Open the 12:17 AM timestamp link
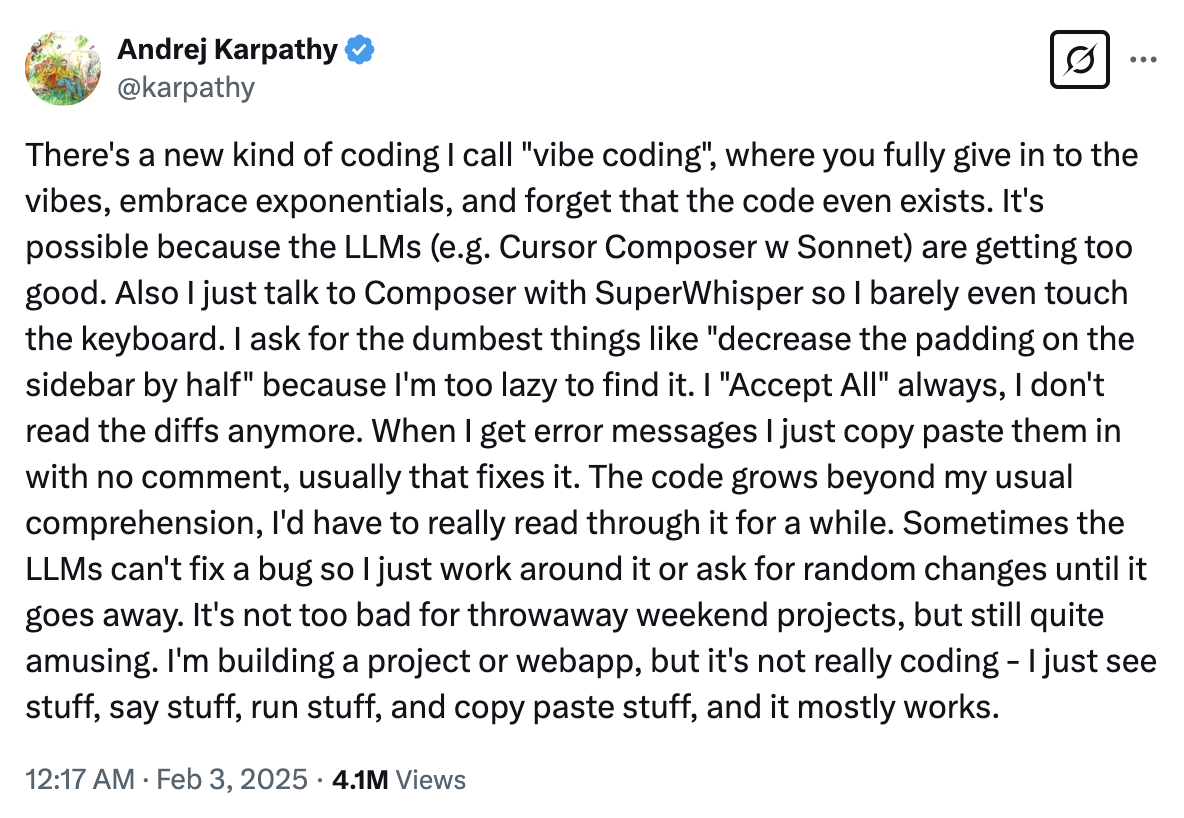Image resolution: width=1184 pixels, height=818 pixels. point(79,779)
